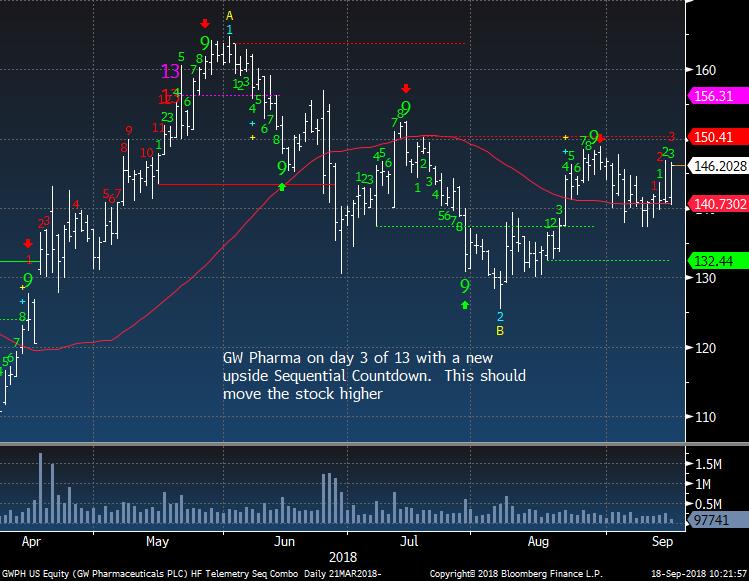Click the Jul month label
Viewport: 749px width, 581px height.
click(409, 542)
